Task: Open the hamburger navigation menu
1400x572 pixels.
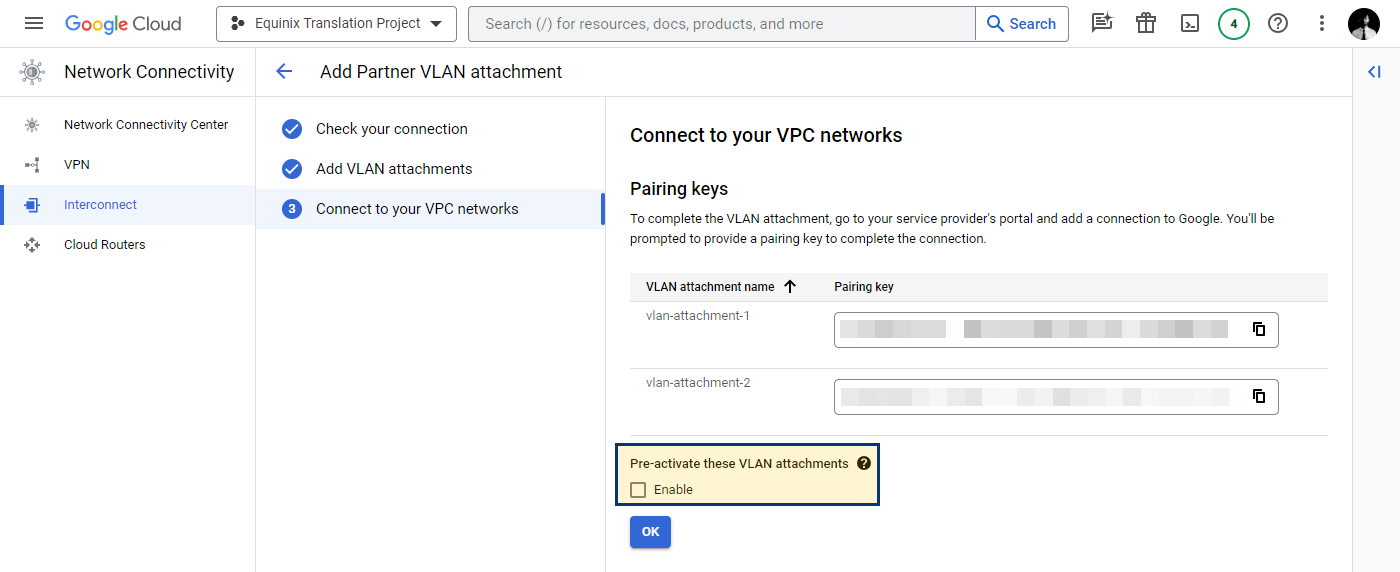Action: [x=34, y=23]
